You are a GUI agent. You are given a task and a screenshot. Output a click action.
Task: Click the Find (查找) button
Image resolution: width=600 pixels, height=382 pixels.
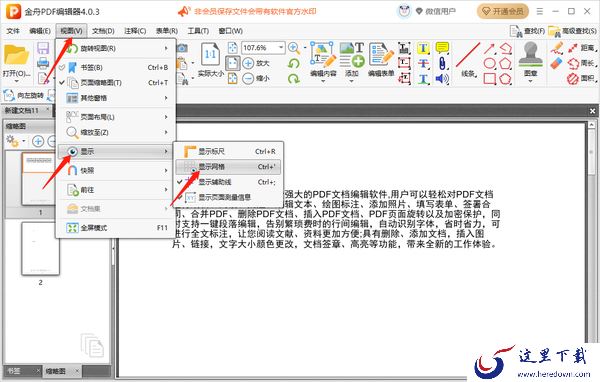coord(527,31)
